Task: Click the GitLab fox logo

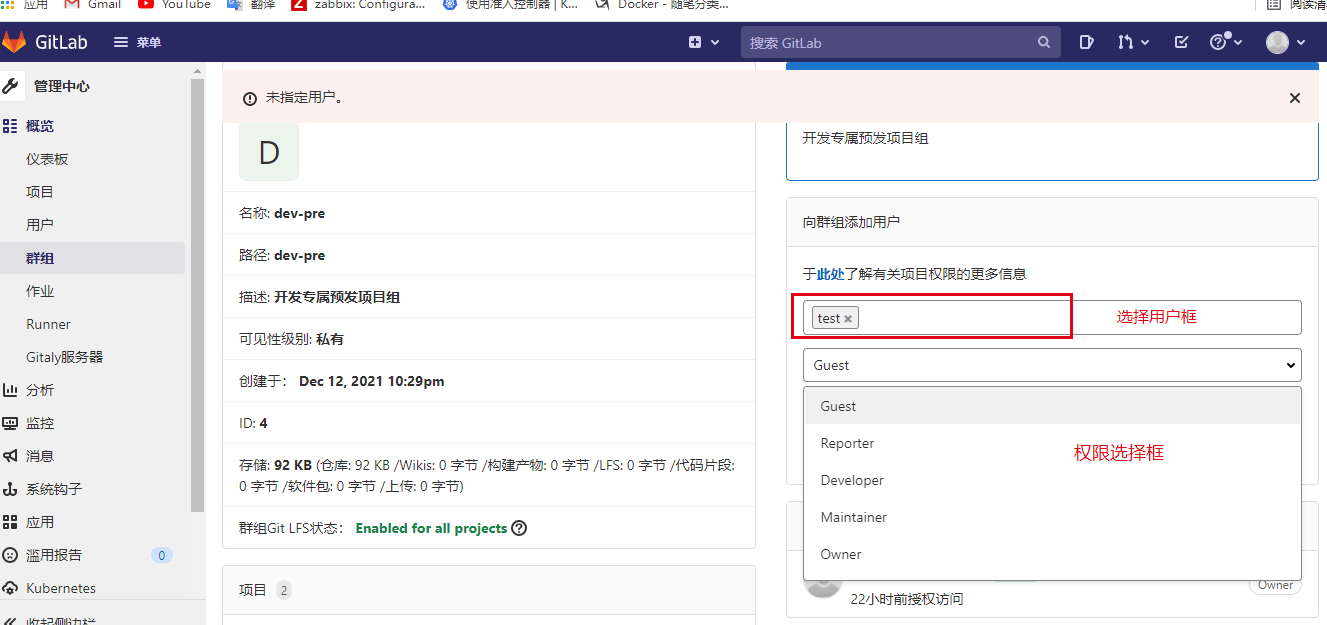Action: click(14, 42)
